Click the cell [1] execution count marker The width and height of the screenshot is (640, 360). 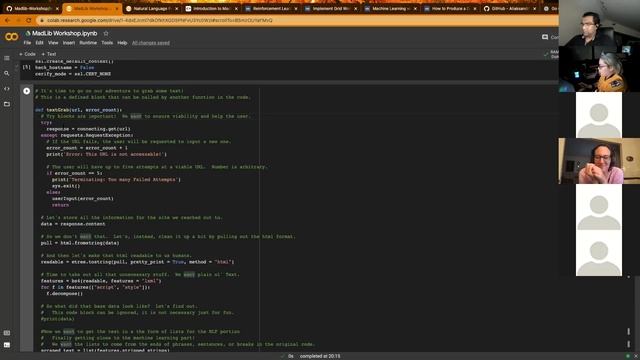(27, 67)
